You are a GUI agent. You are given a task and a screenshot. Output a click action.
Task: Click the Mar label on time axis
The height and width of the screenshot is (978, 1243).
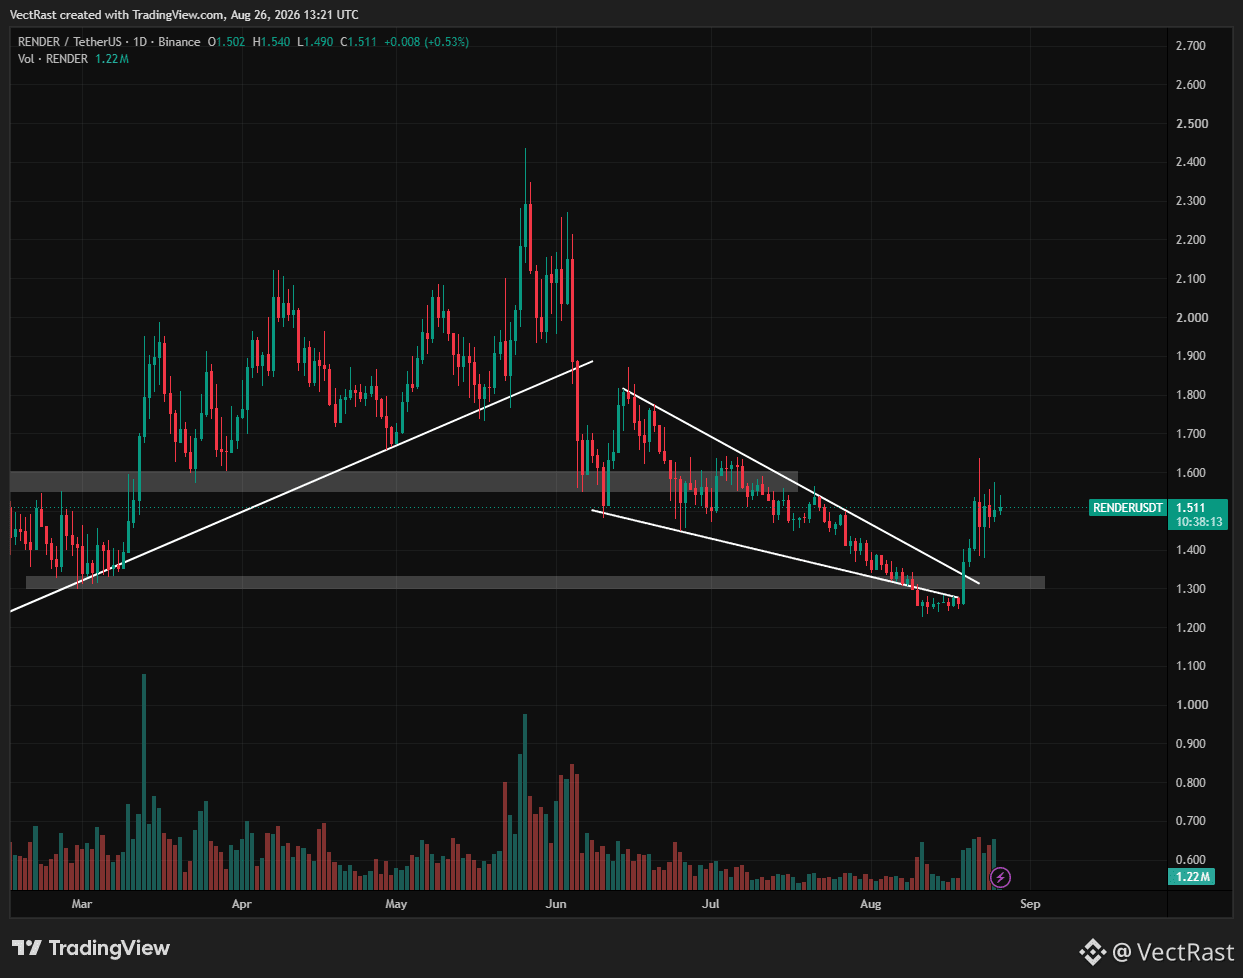click(82, 904)
